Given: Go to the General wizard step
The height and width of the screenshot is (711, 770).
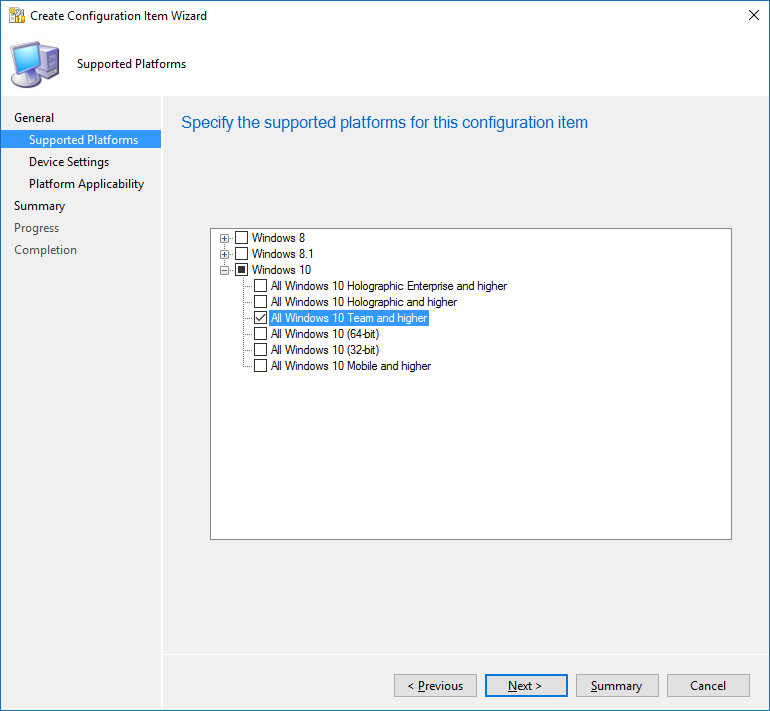Looking at the screenshot, I should [x=34, y=118].
